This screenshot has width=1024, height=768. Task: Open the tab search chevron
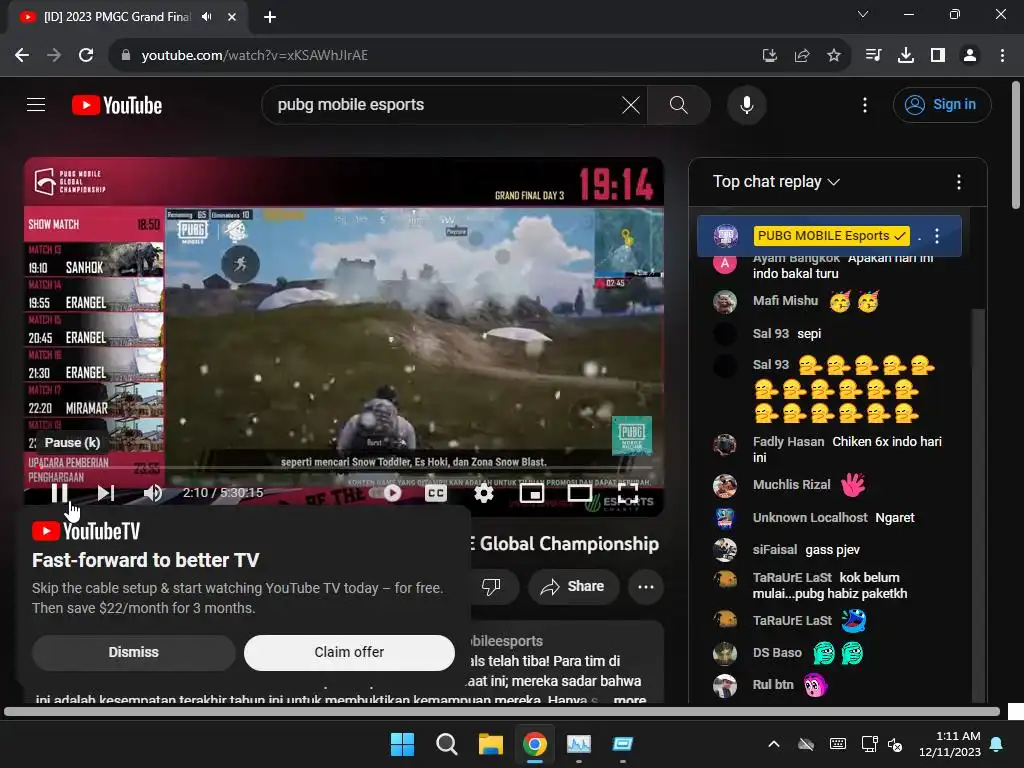[x=863, y=14]
